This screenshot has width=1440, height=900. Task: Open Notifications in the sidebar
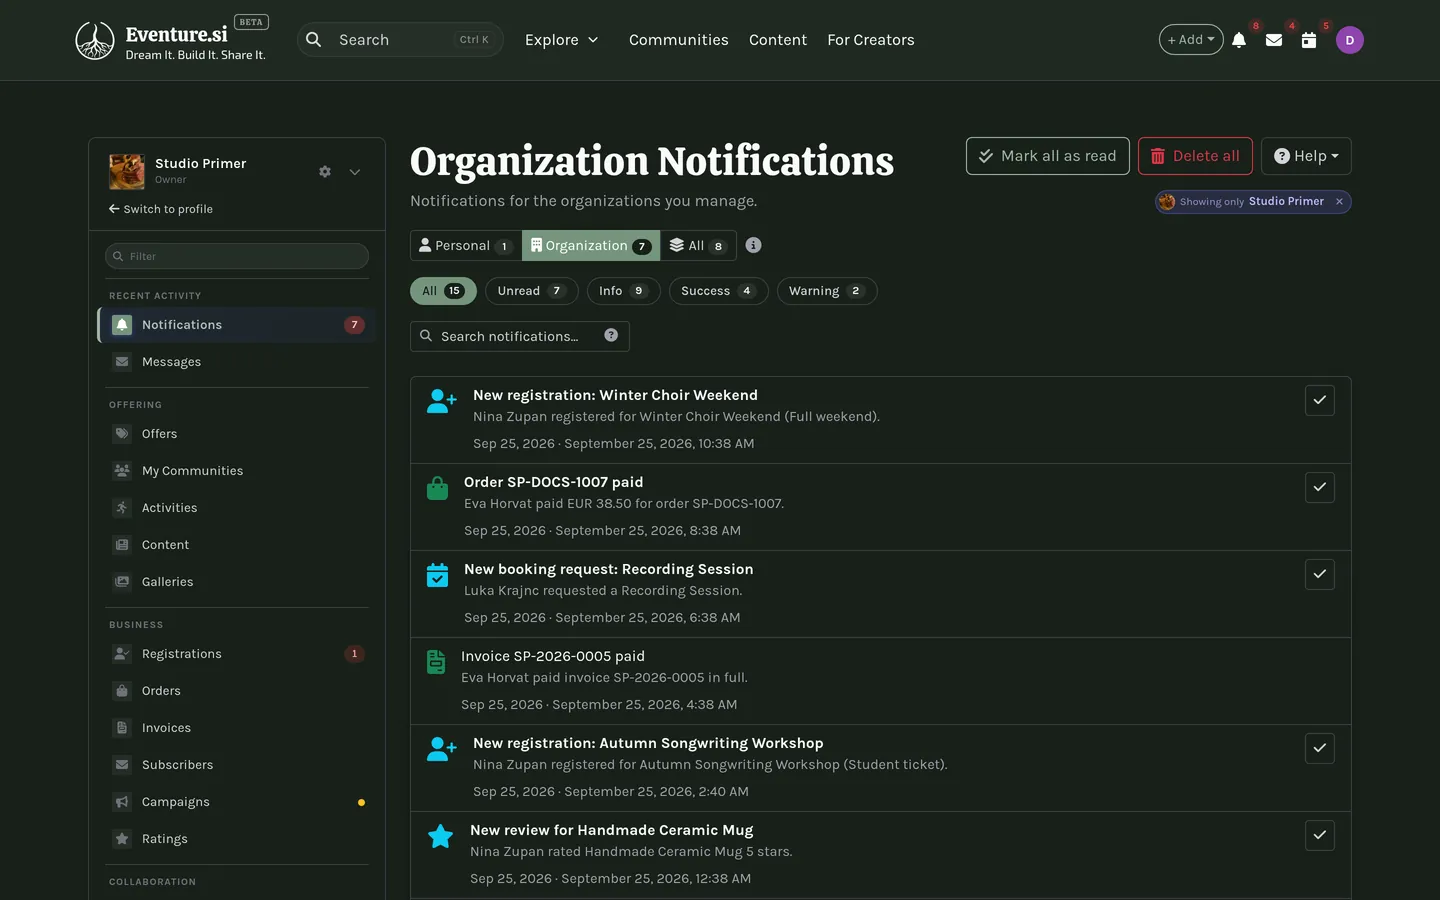pos(237,325)
